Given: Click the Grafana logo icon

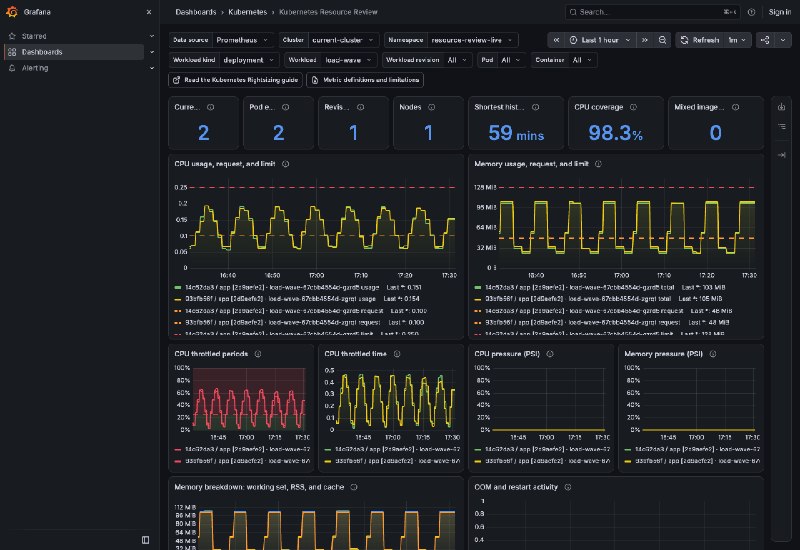Looking at the screenshot, I should [12, 12].
